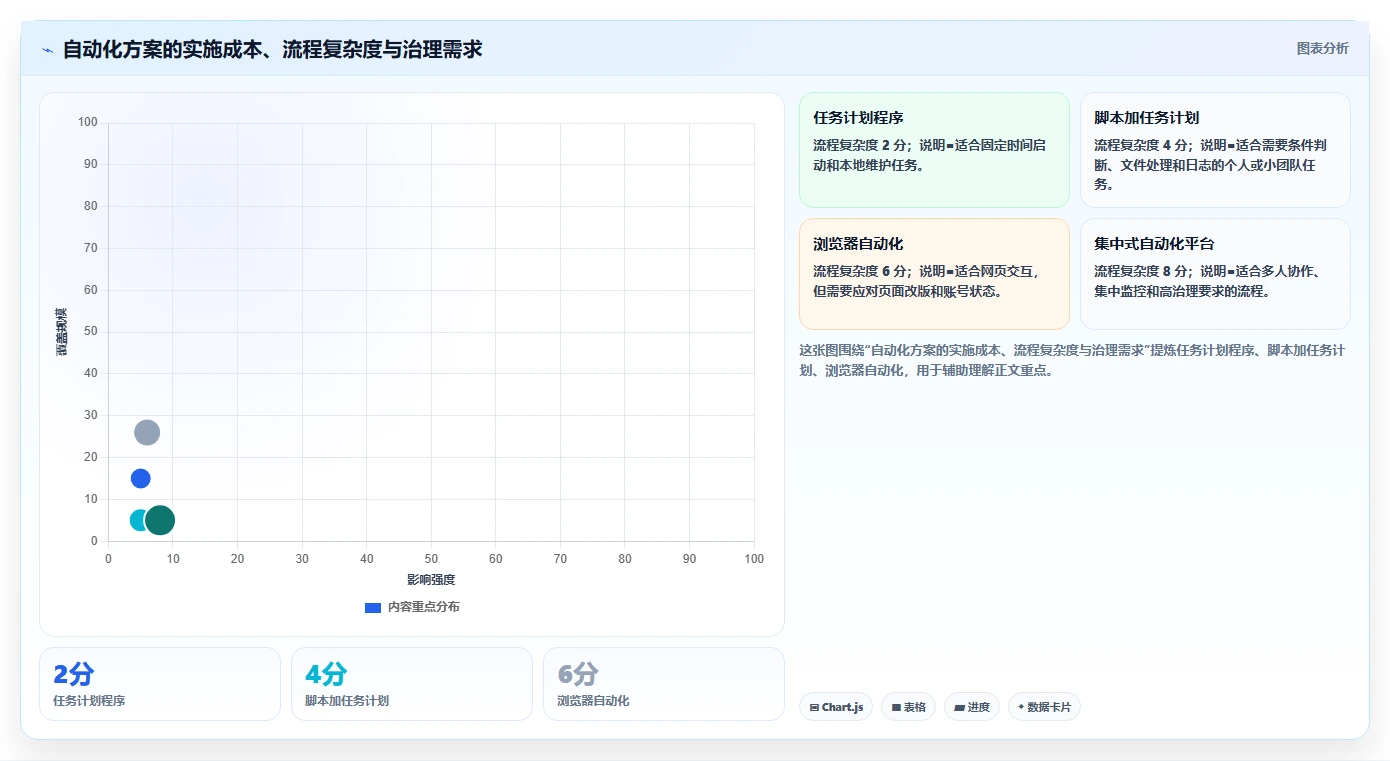
Task: Click the 图表分析 label in header
Action: click(1322, 48)
